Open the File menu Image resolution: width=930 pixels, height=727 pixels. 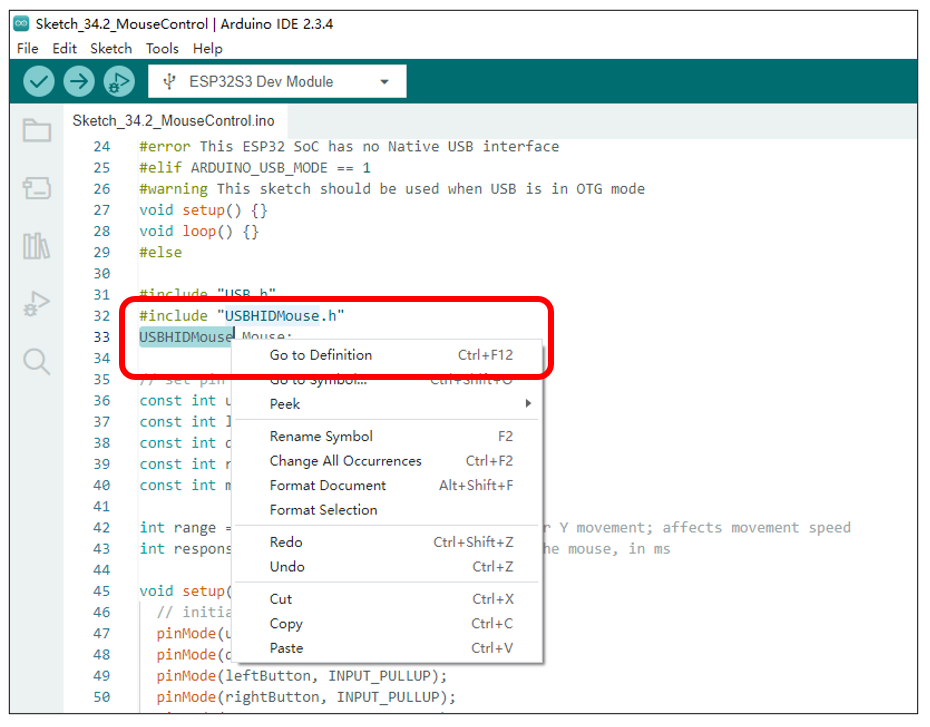pyautogui.click(x=28, y=49)
